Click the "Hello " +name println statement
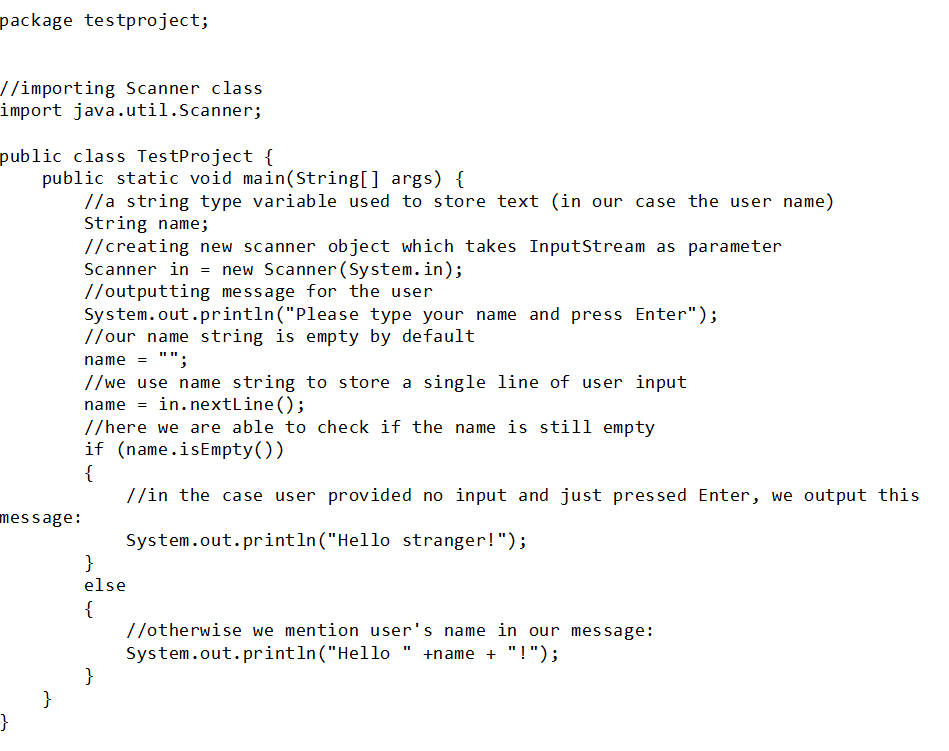Viewport: 949px width, 751px height. [342, 654]
